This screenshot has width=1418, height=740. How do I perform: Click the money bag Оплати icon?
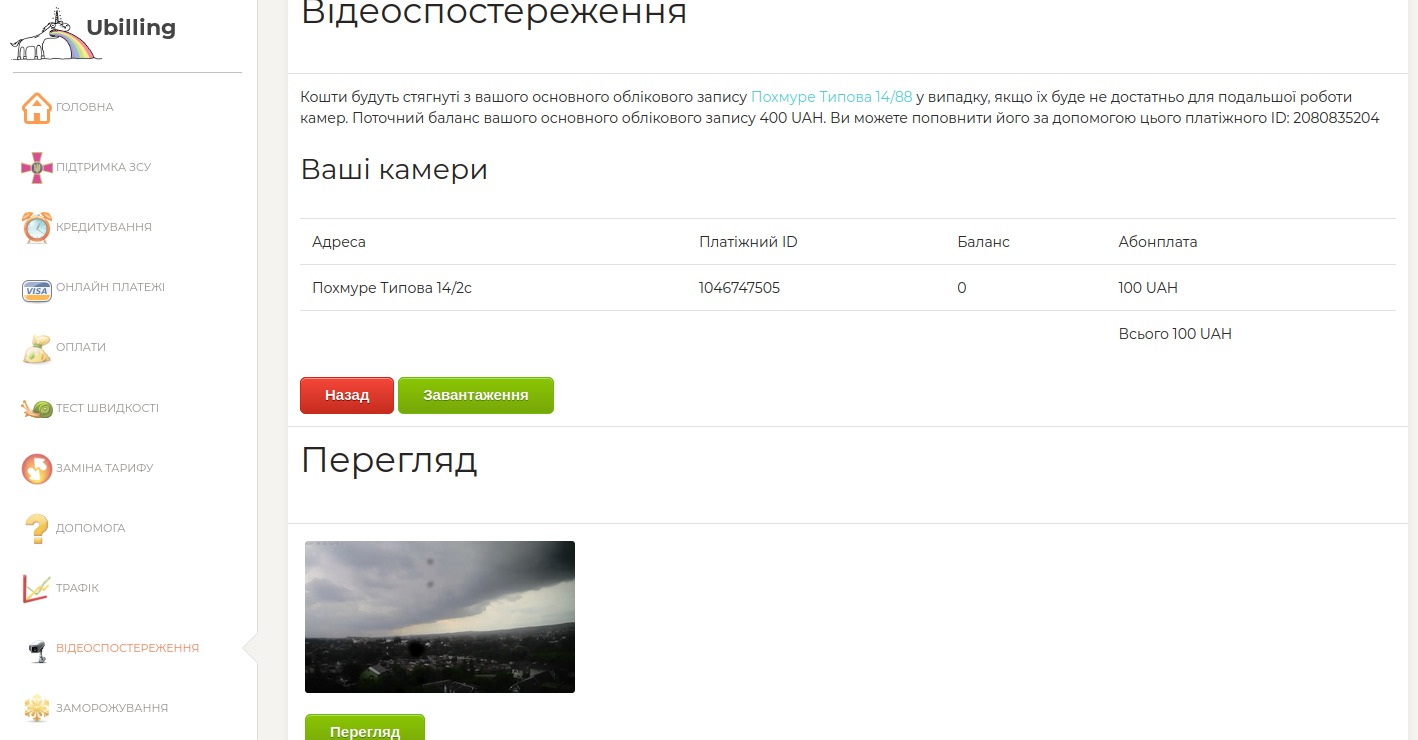pyautogui.click(x=36, y=349)
